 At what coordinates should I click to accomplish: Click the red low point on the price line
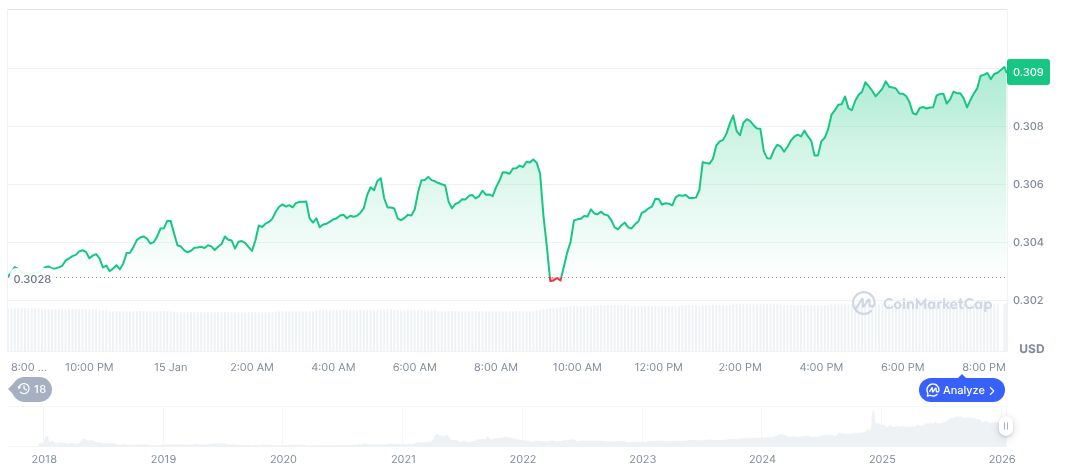(x=555, y=279)
